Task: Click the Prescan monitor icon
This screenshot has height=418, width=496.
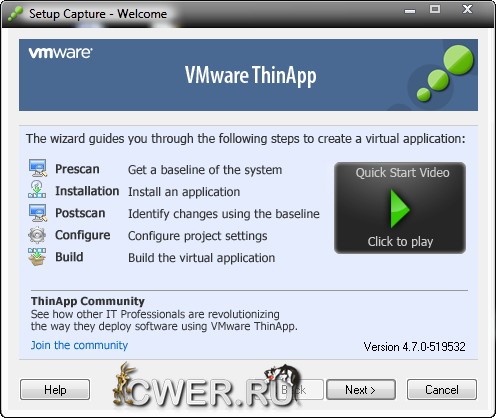Action: 38,168
